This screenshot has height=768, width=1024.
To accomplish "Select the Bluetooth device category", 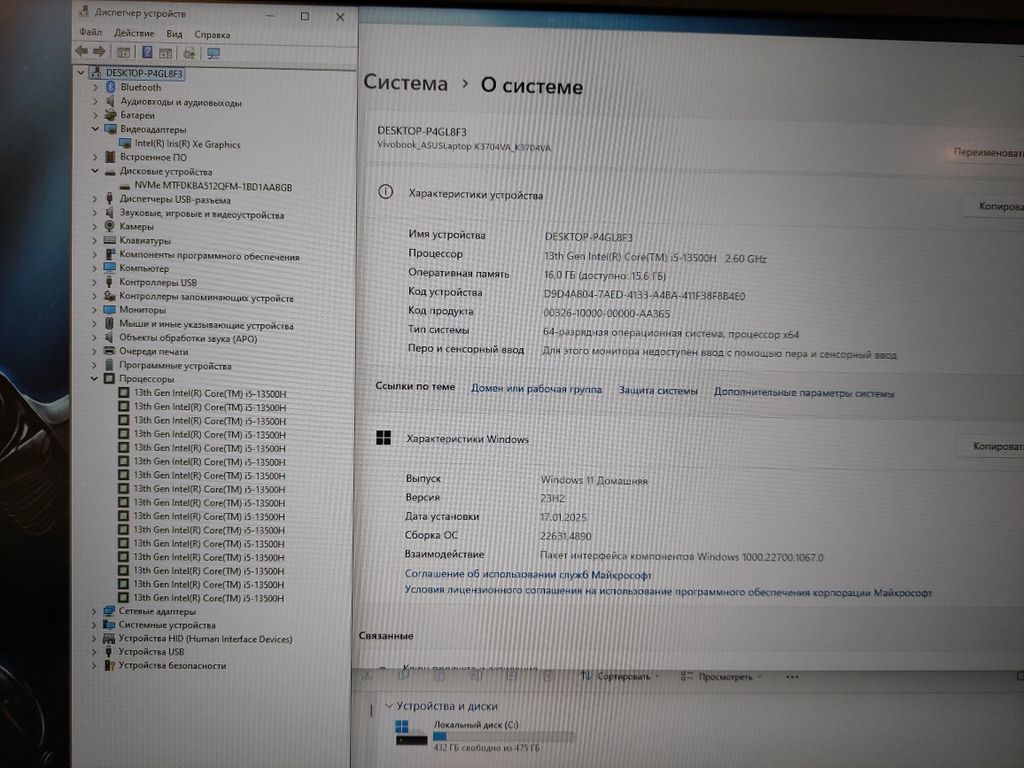I will click(140, 87).
